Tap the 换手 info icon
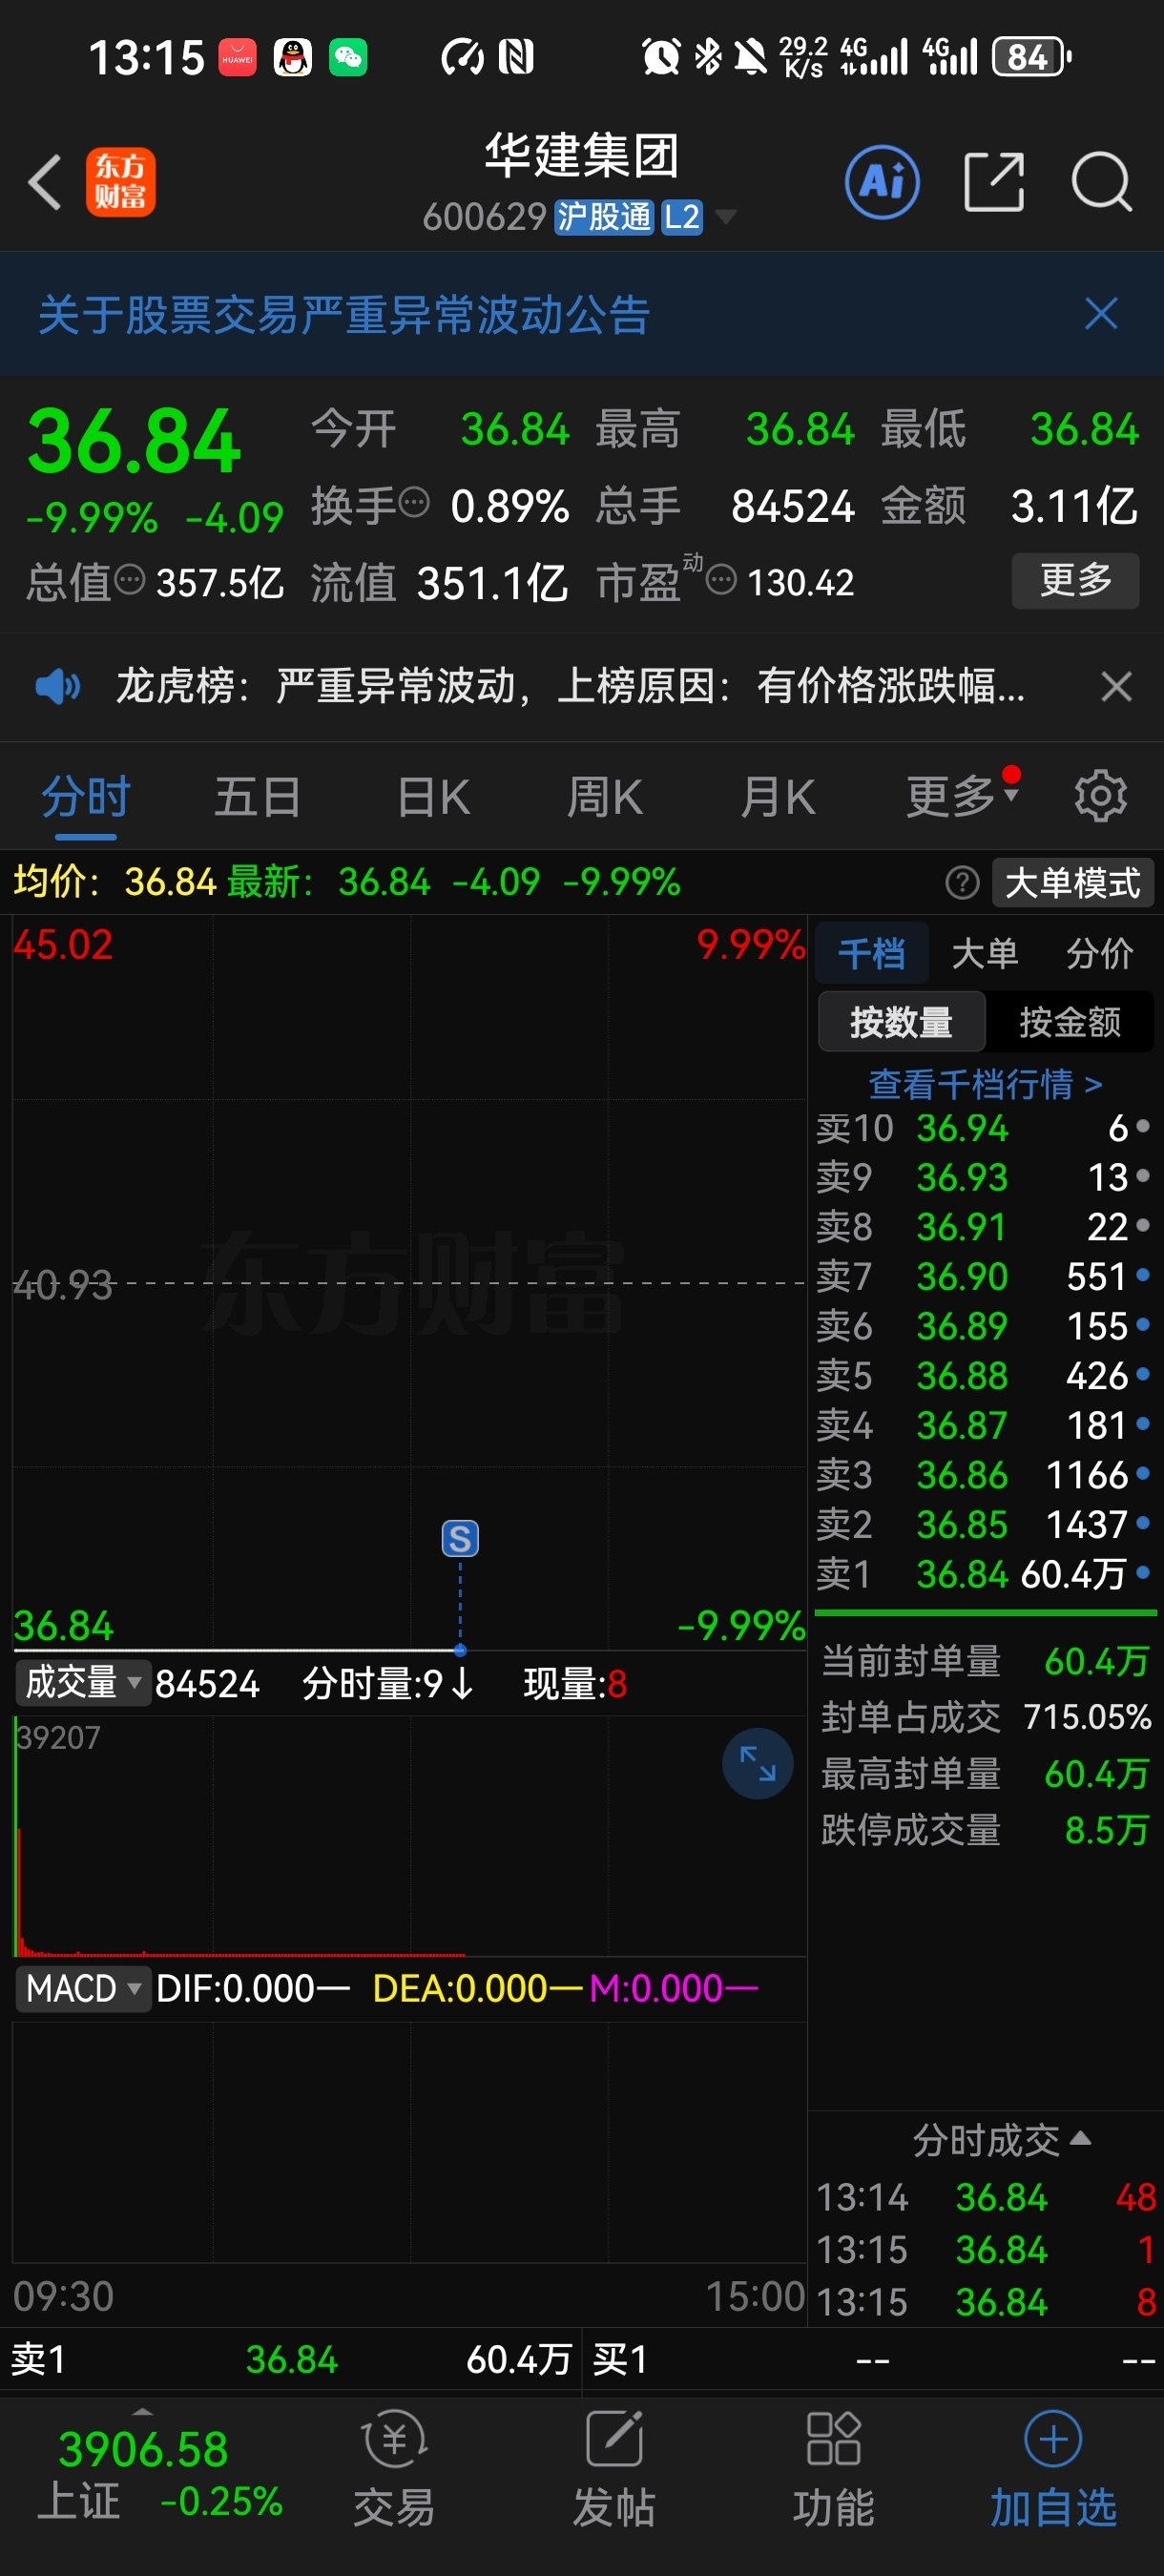The width and height of the screenshot is (1164, 2576). point(414,501)
